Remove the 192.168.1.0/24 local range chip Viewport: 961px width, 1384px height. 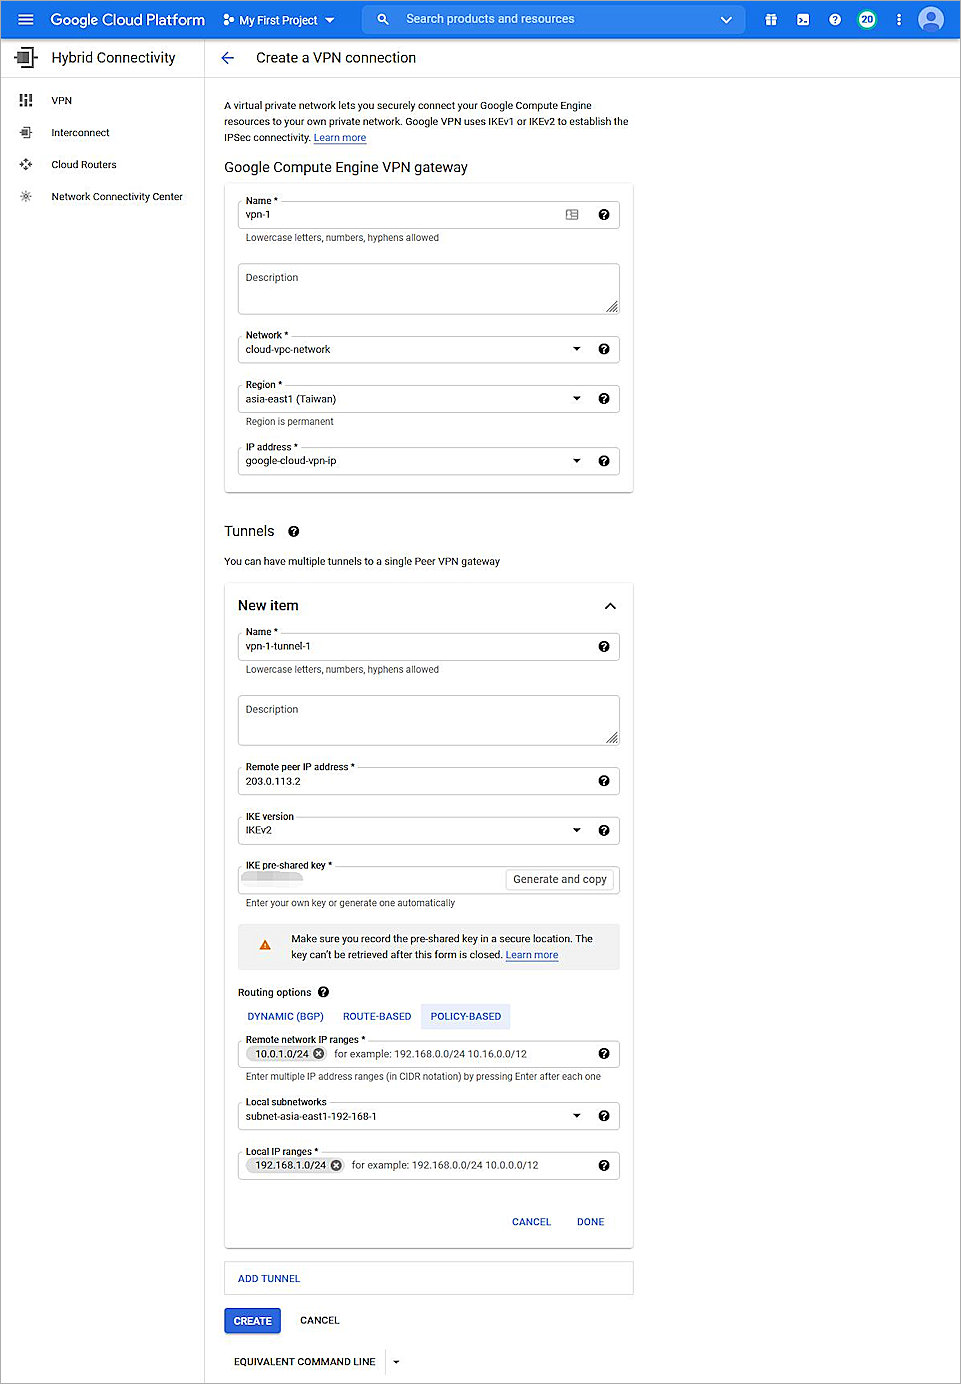[x=337, y=1166]
